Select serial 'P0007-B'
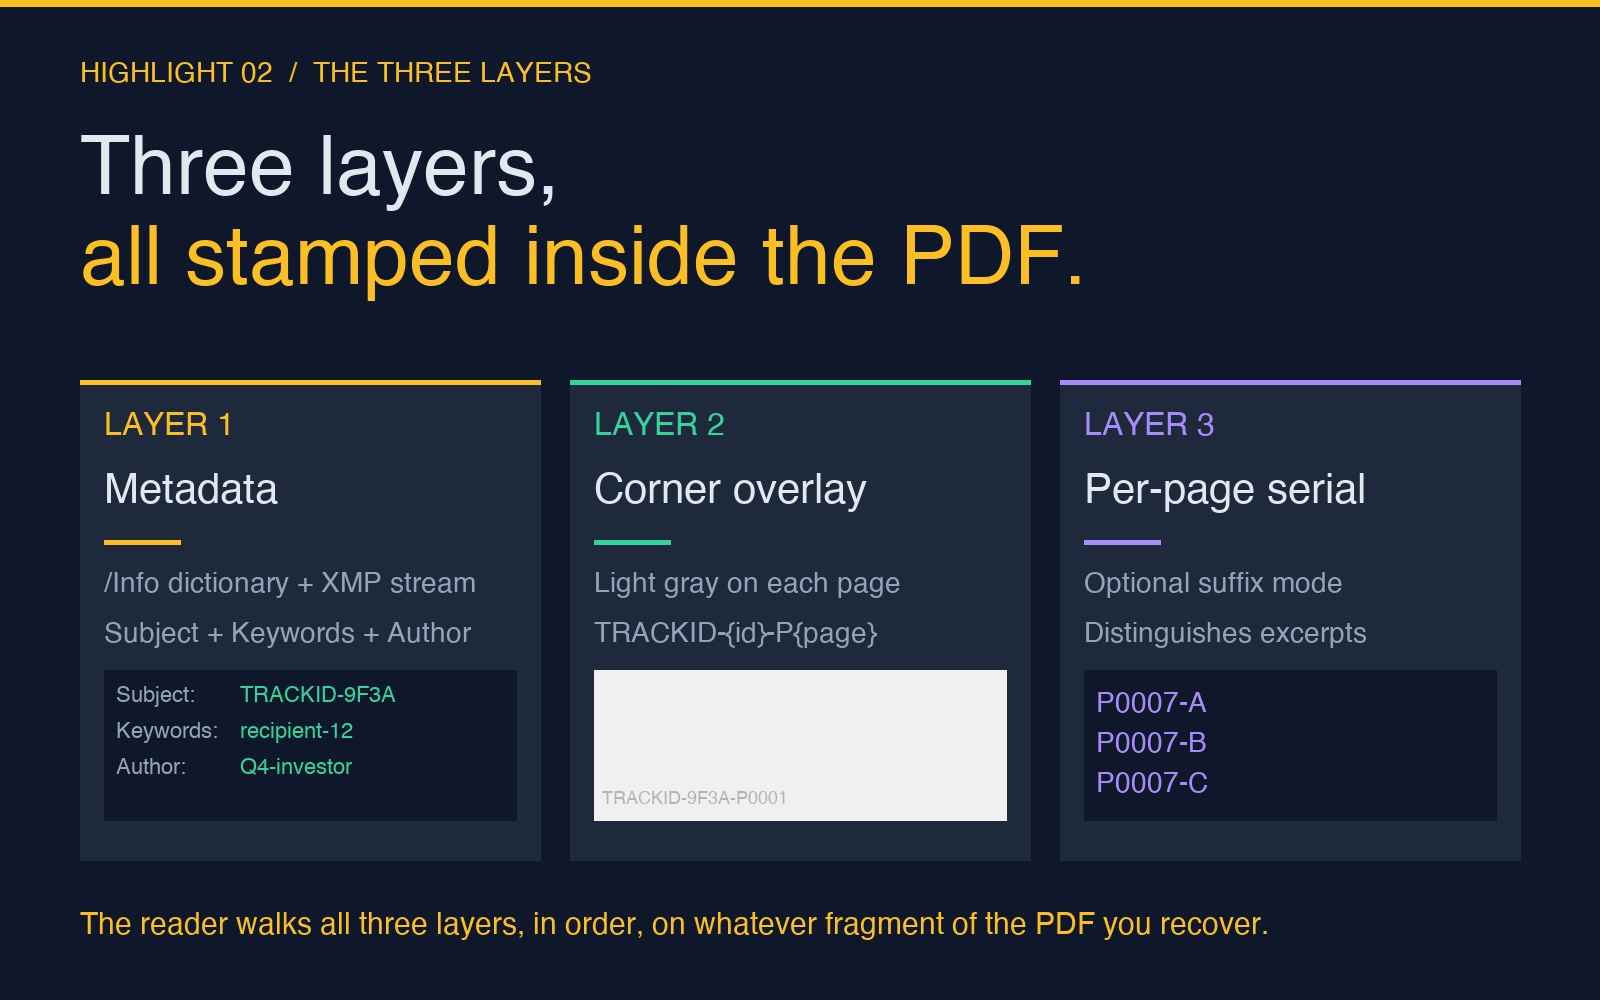Viewport: 1600px width, 1000px height. tap(1151, 743)
